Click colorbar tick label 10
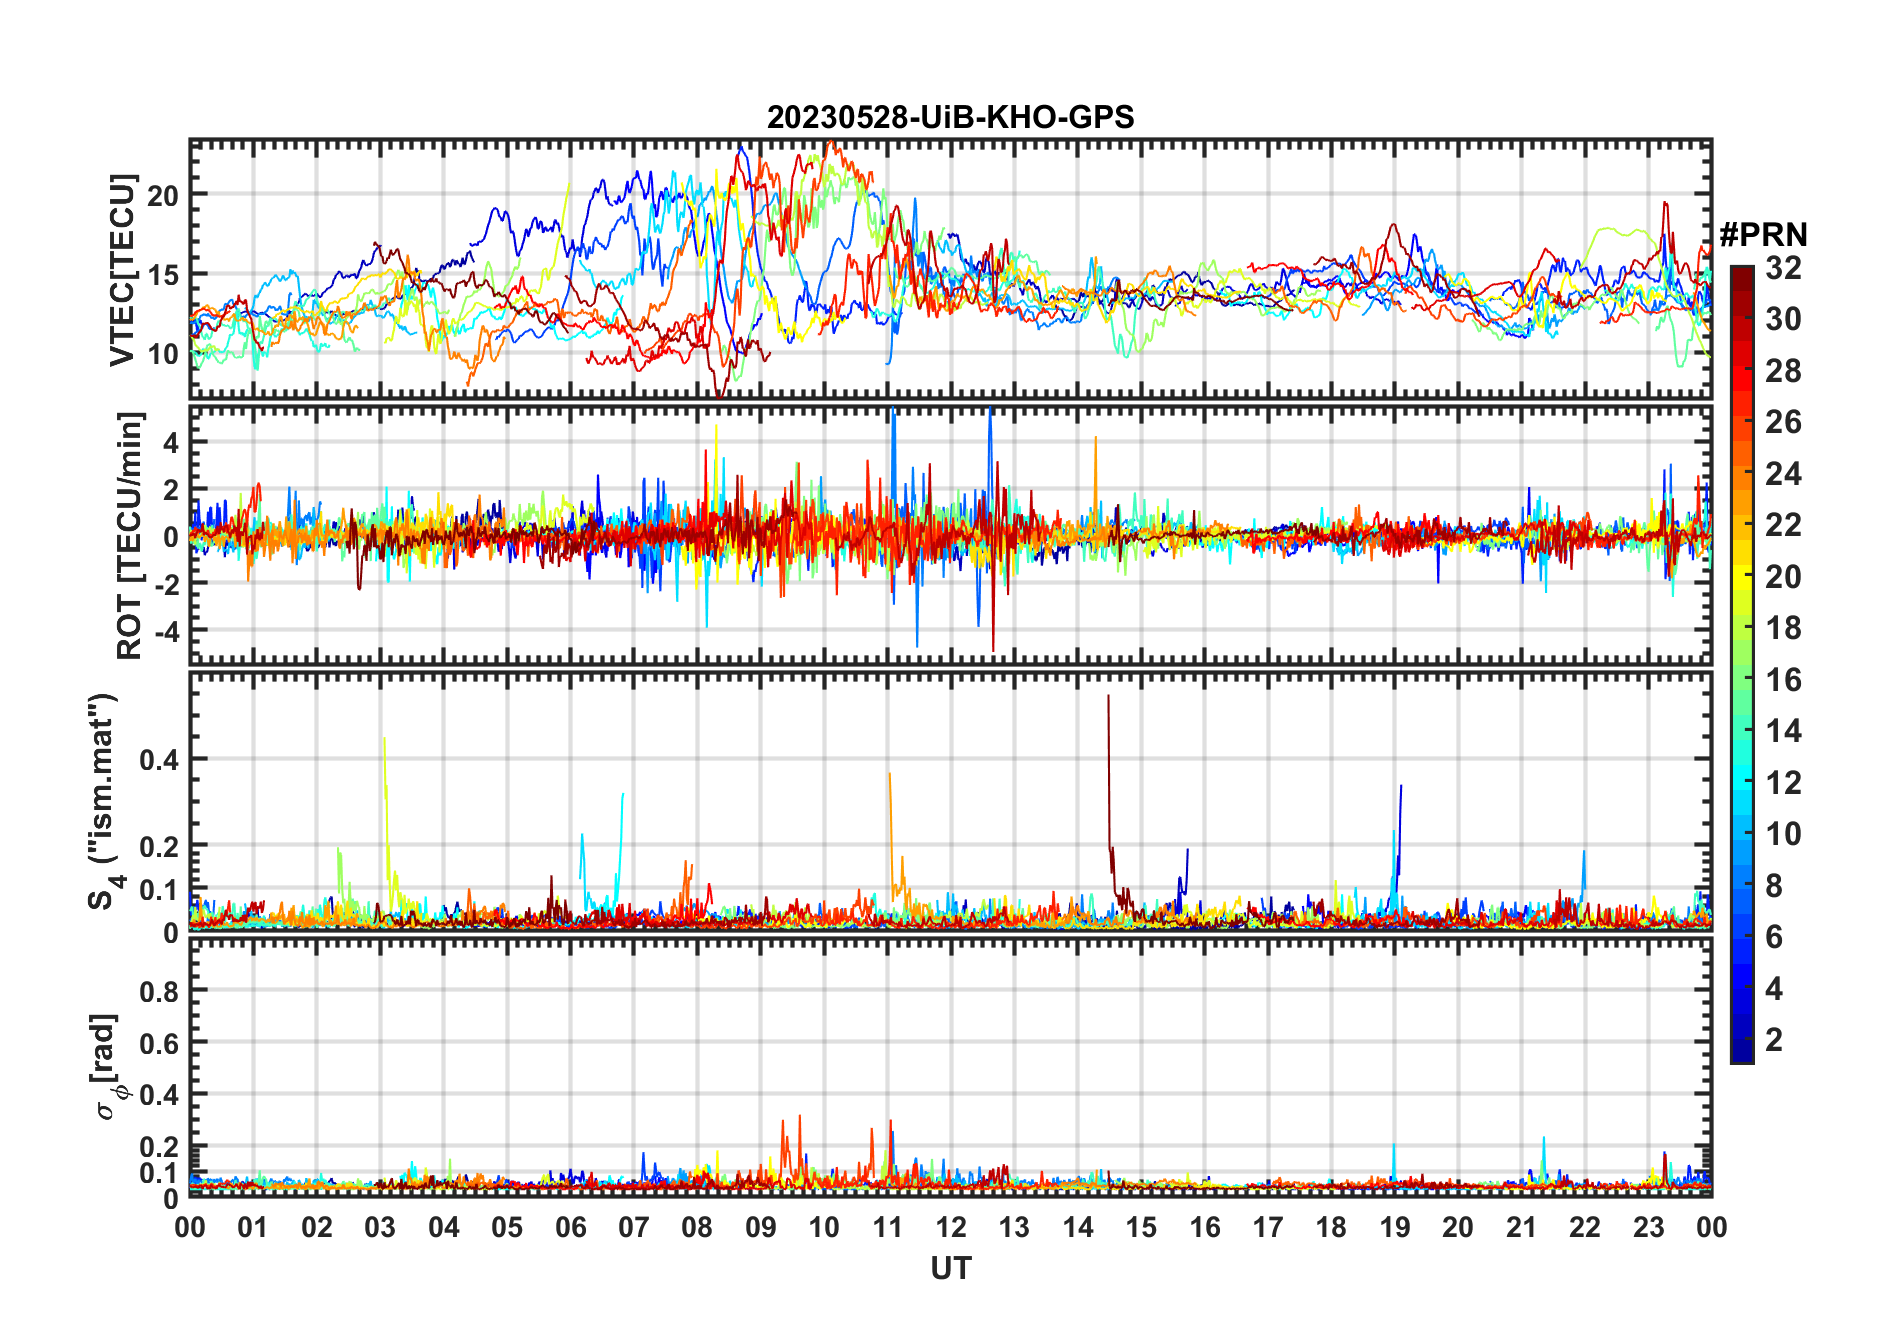This screenshot has height=1330, width=1902. pyautogui.click(x=1783, y=834)
